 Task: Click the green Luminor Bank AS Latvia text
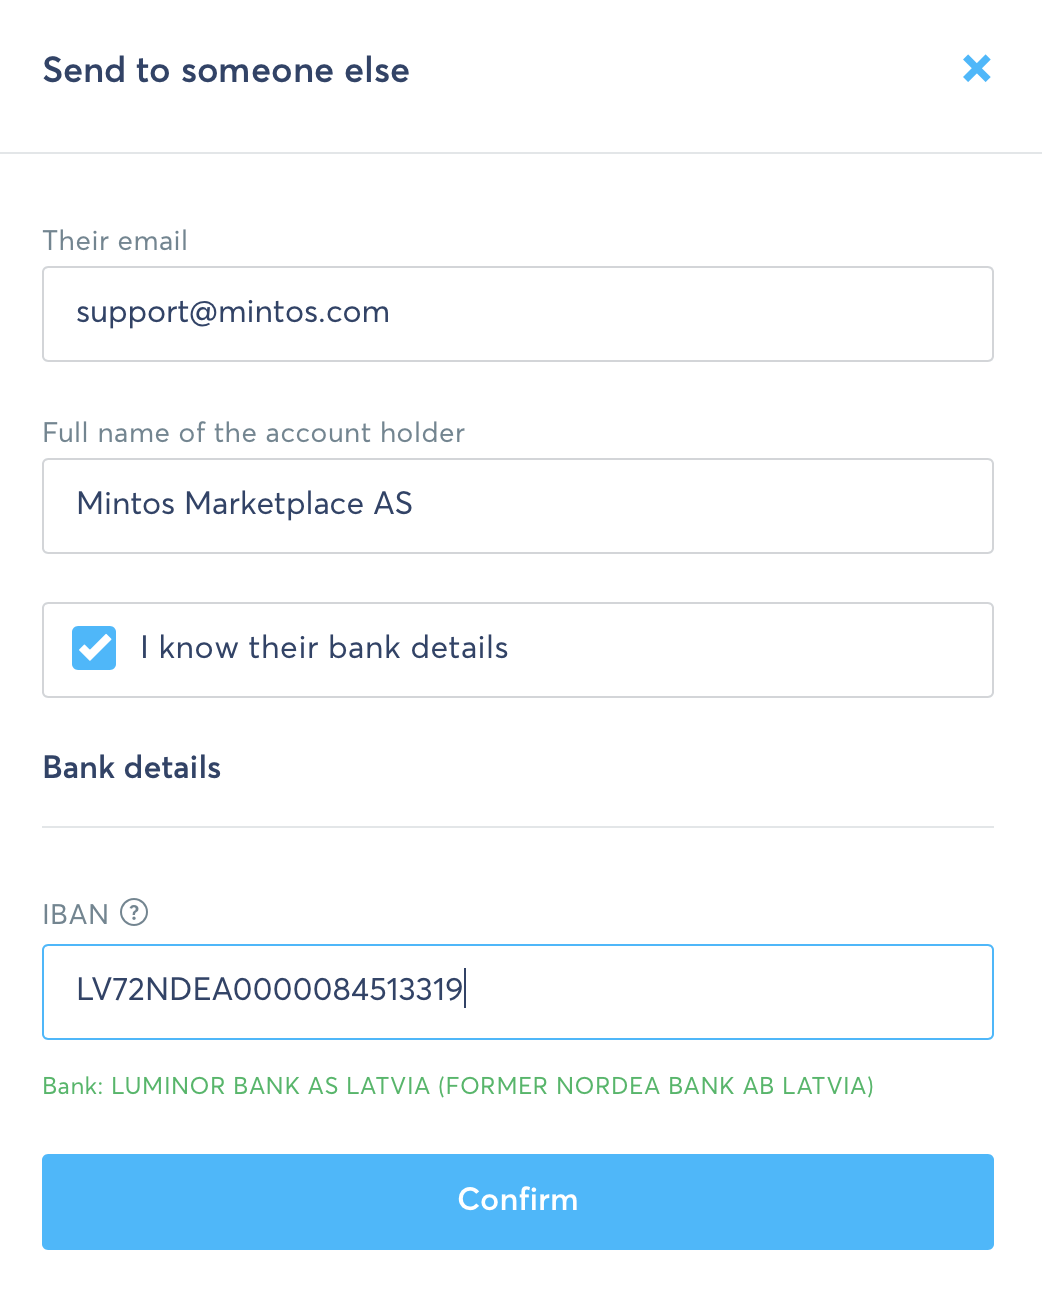(x=492, y=1086)
